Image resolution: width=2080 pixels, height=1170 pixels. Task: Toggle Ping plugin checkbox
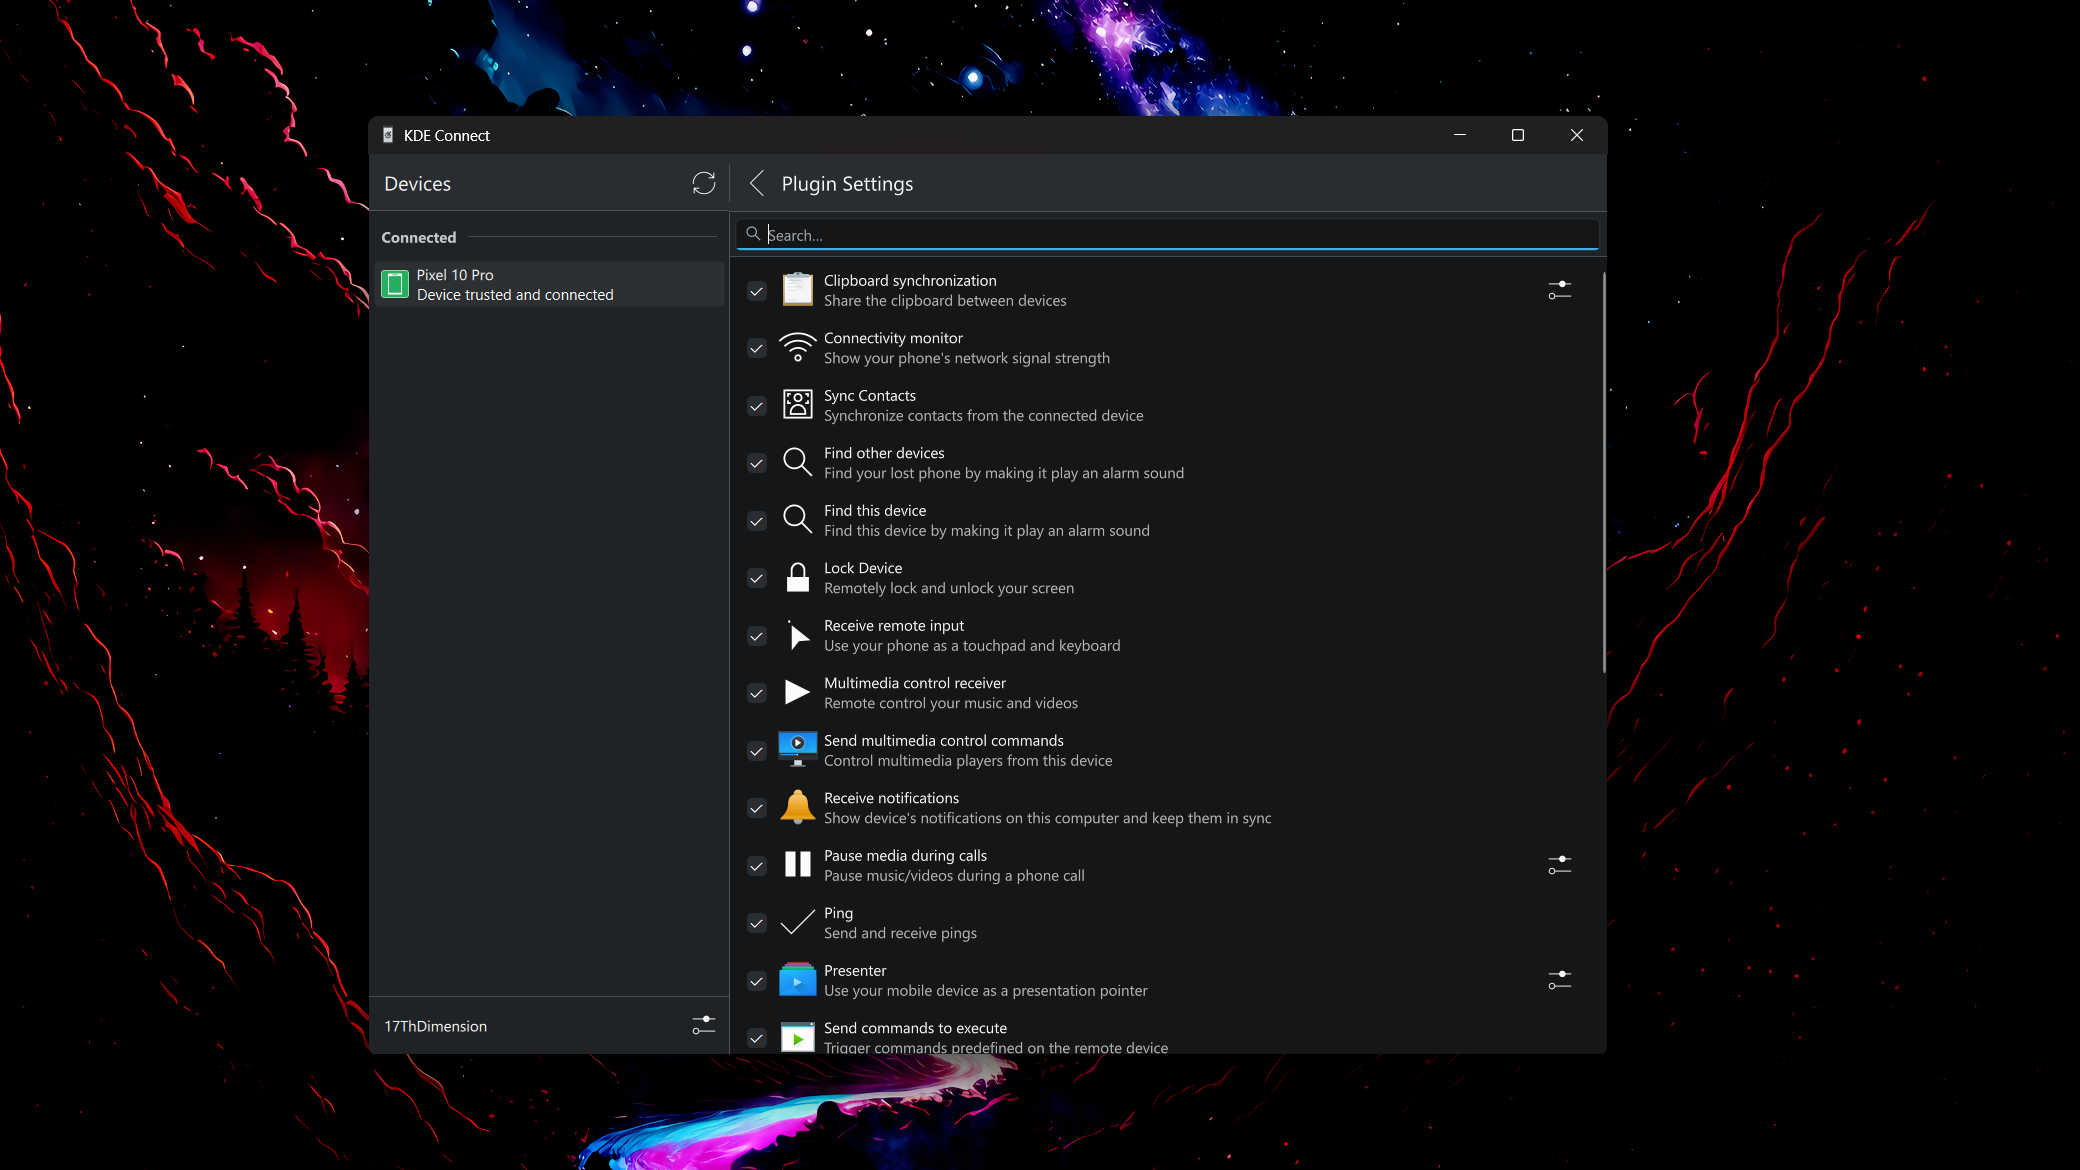757,923
